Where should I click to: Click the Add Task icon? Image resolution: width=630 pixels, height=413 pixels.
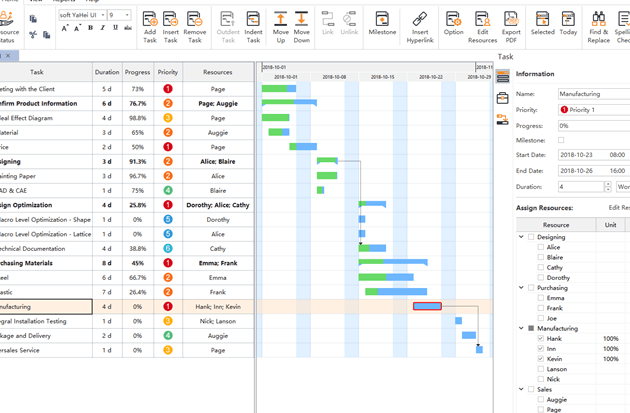point(149,27)
